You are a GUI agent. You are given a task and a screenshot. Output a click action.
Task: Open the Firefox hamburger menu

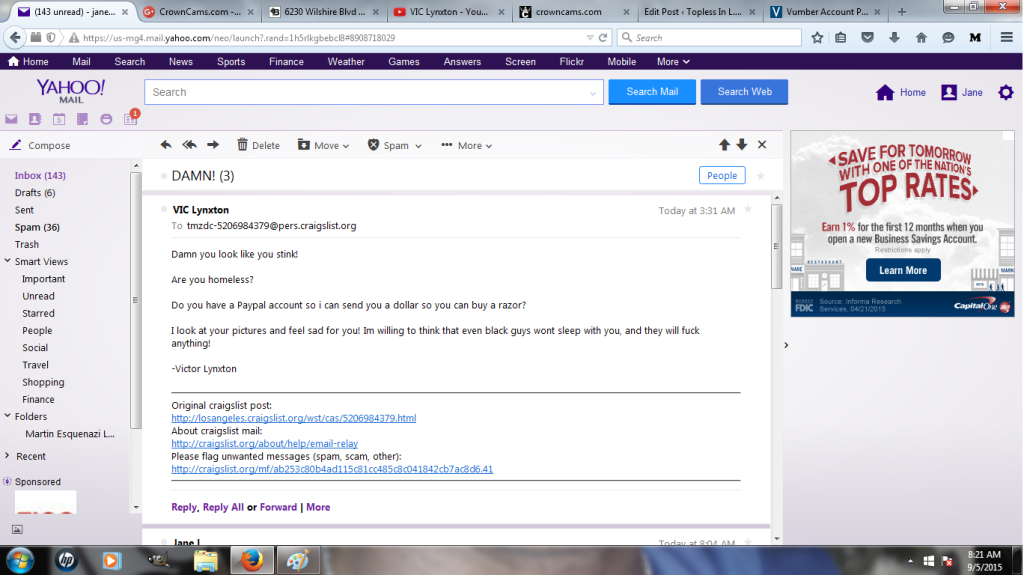[1006, 38]
